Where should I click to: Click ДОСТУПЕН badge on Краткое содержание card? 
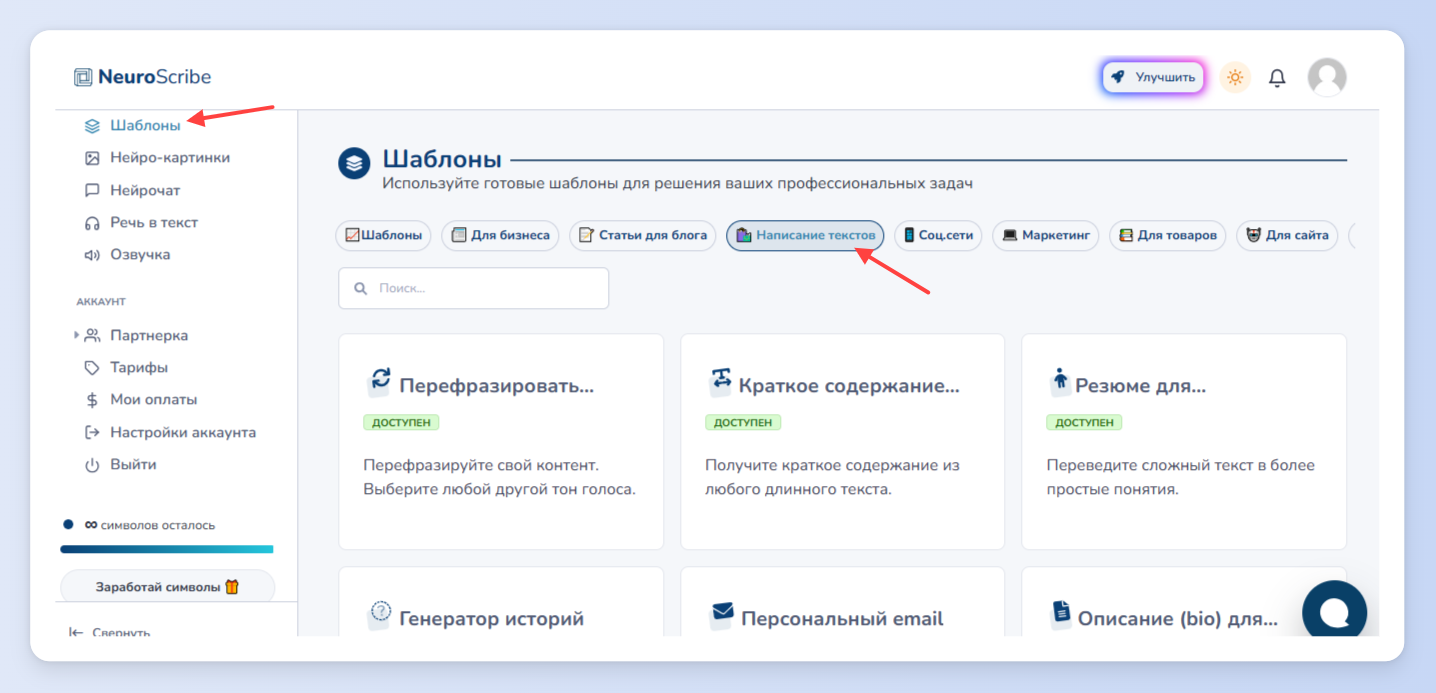(743, 422)
